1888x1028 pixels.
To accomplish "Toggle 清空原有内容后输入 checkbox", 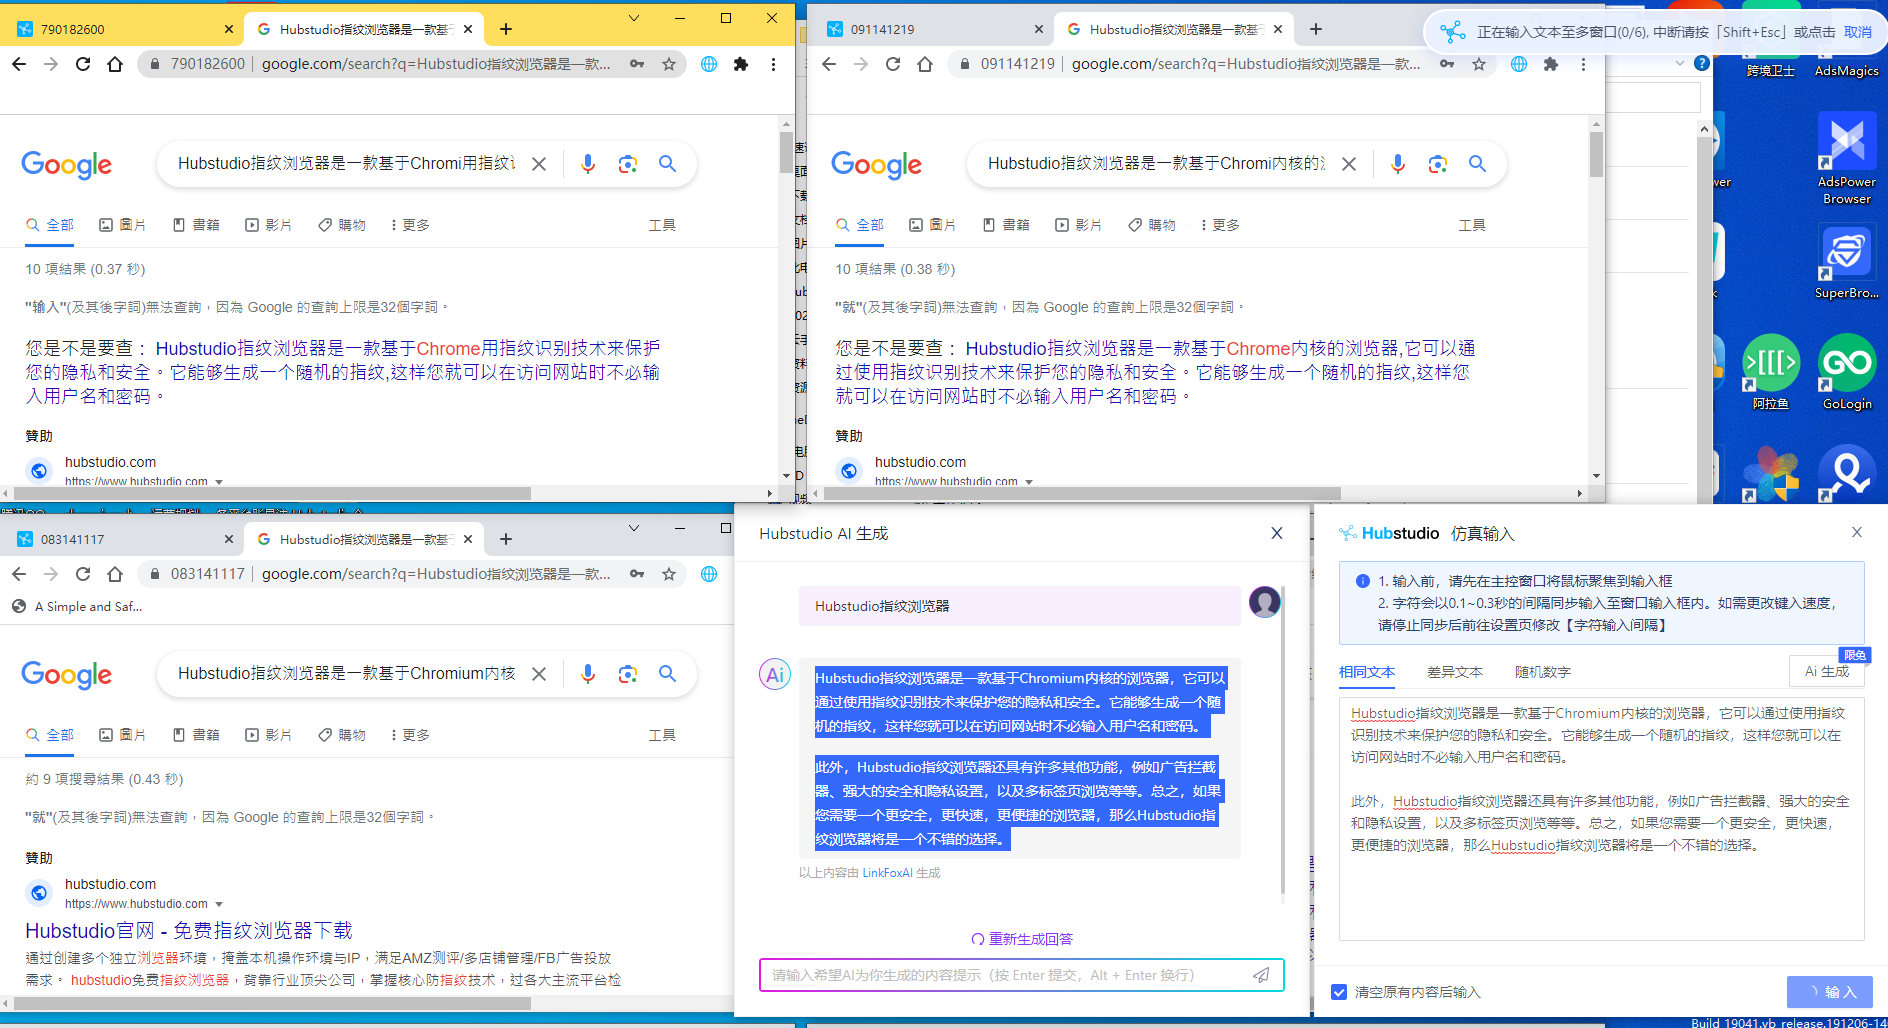I will coord(1339,992).
